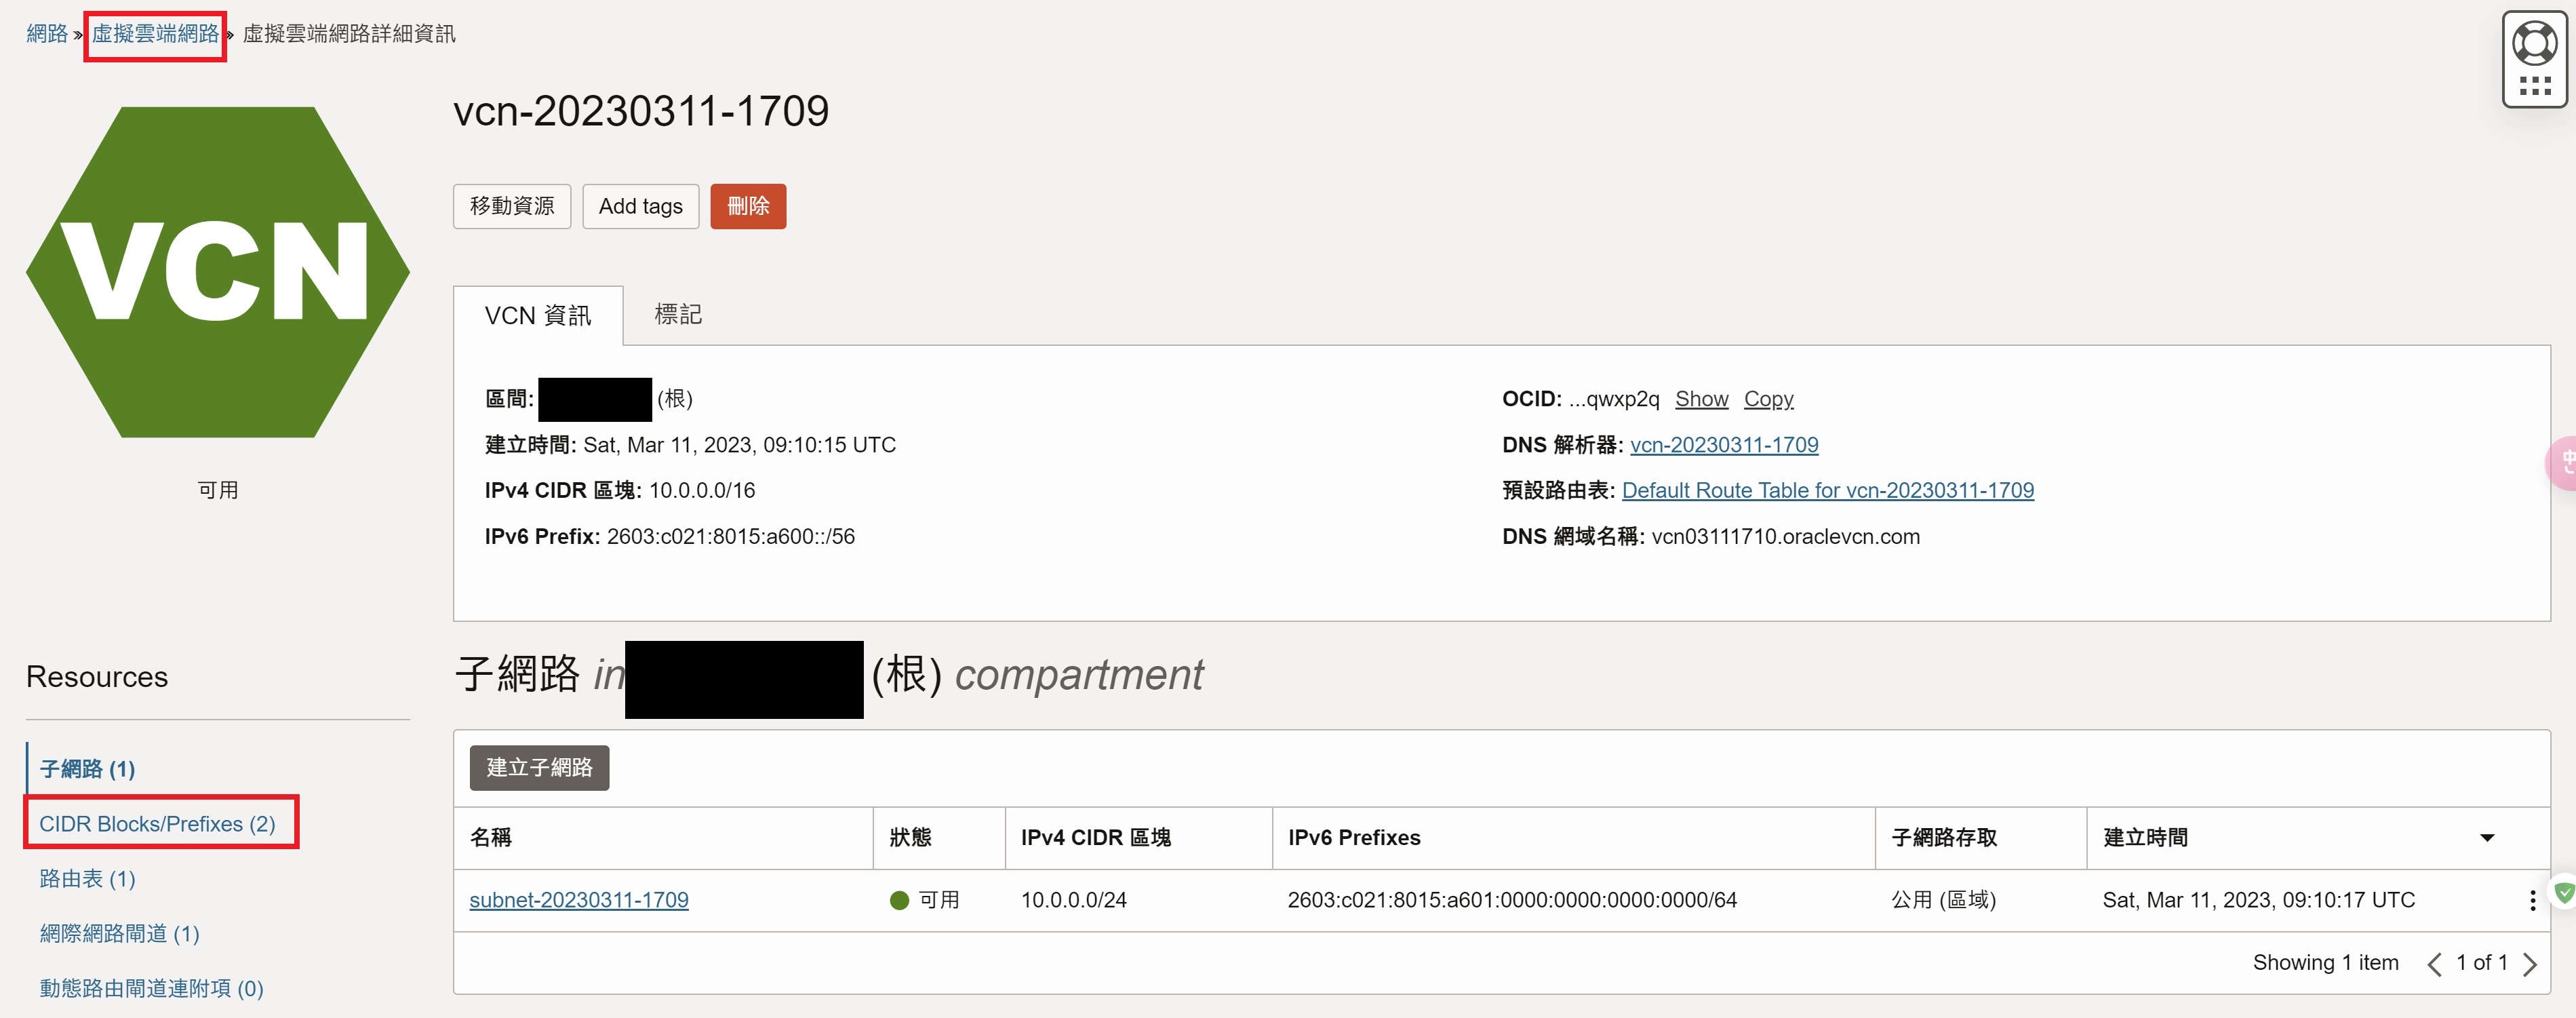Open the subnet-20230311-1709 link

pos(579,900)
